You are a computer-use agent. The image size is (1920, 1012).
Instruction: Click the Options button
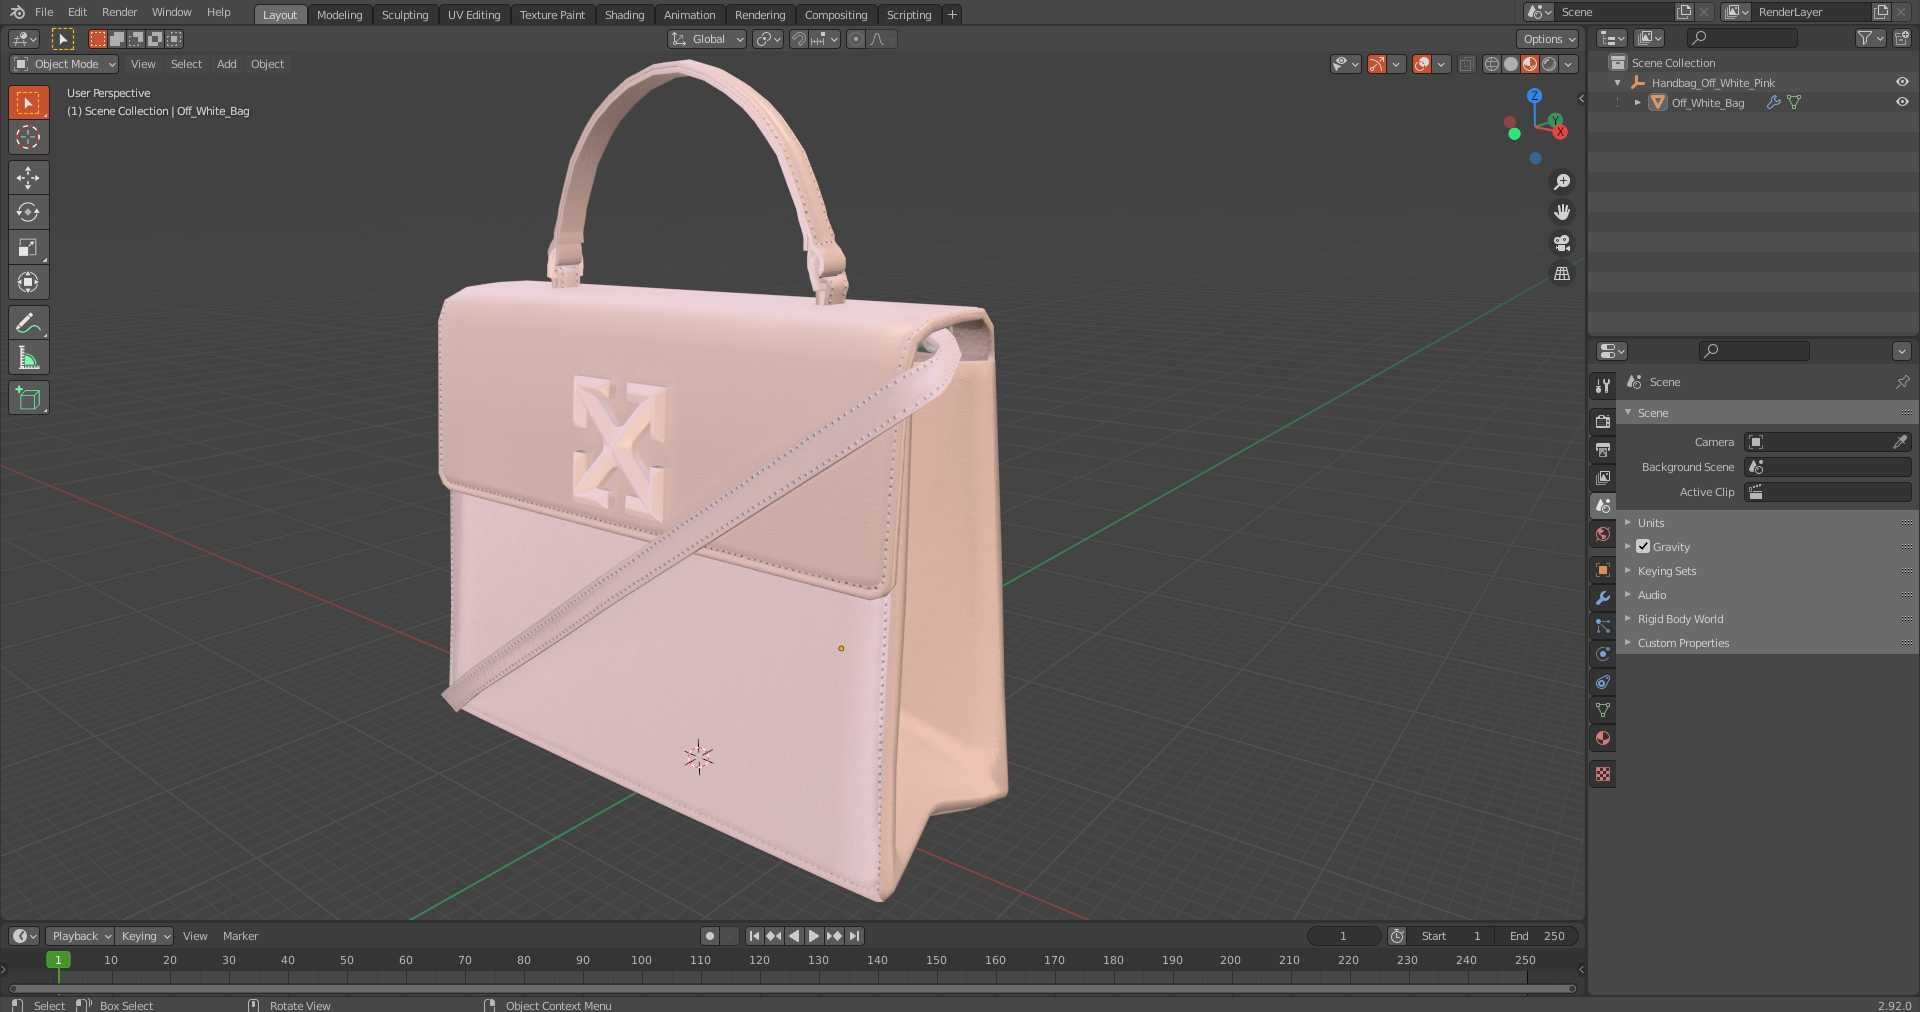(x=1547, y=39)
